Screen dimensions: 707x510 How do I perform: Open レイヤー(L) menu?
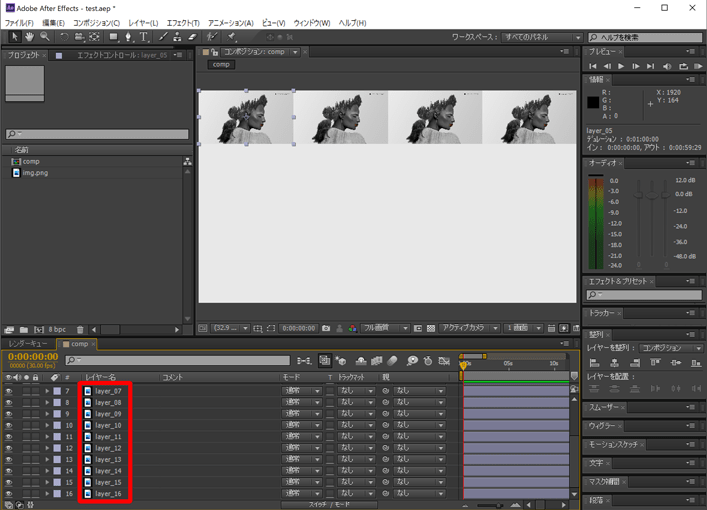[x=143, y=23]
